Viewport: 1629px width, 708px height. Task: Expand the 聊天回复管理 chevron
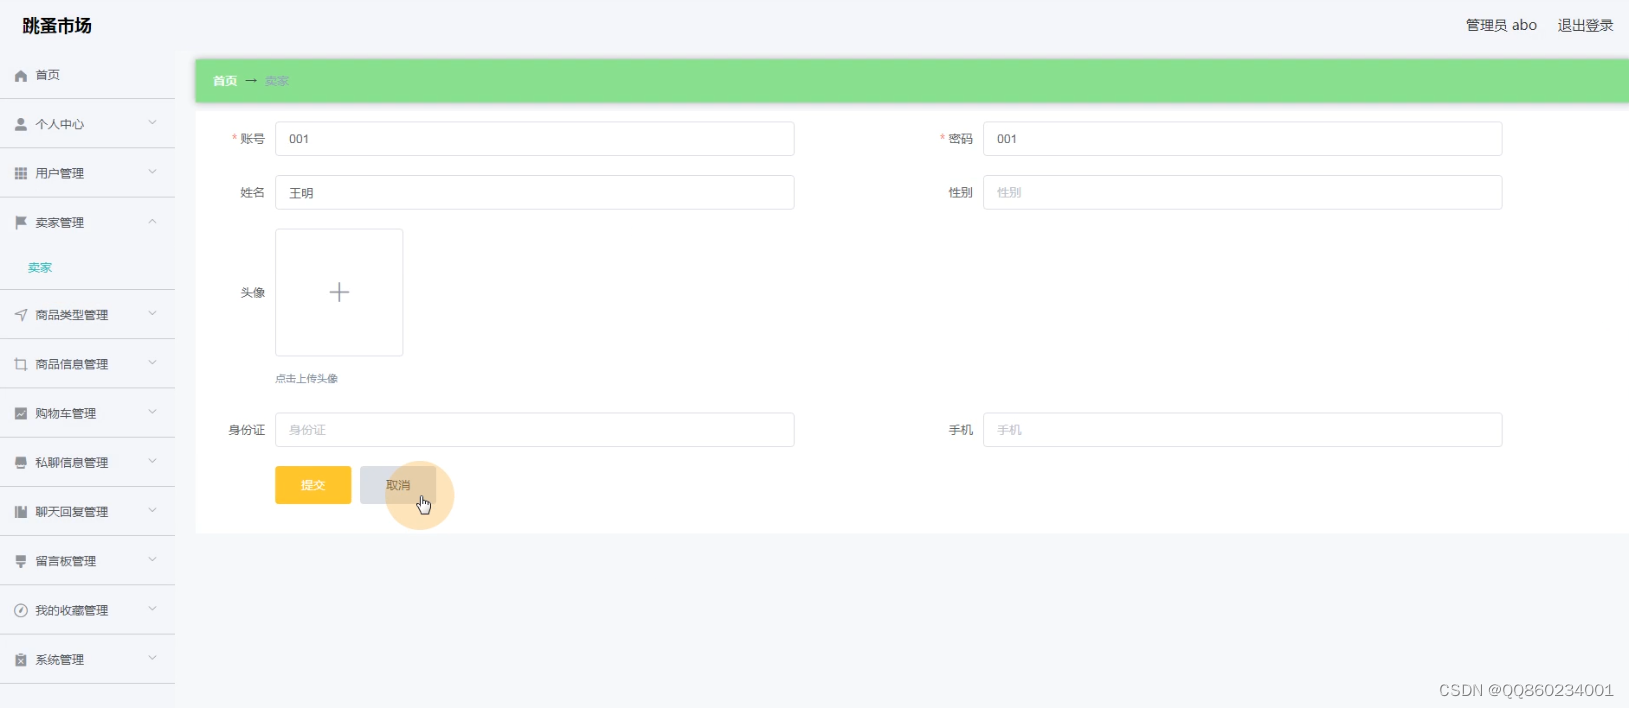tap(153, 510)
